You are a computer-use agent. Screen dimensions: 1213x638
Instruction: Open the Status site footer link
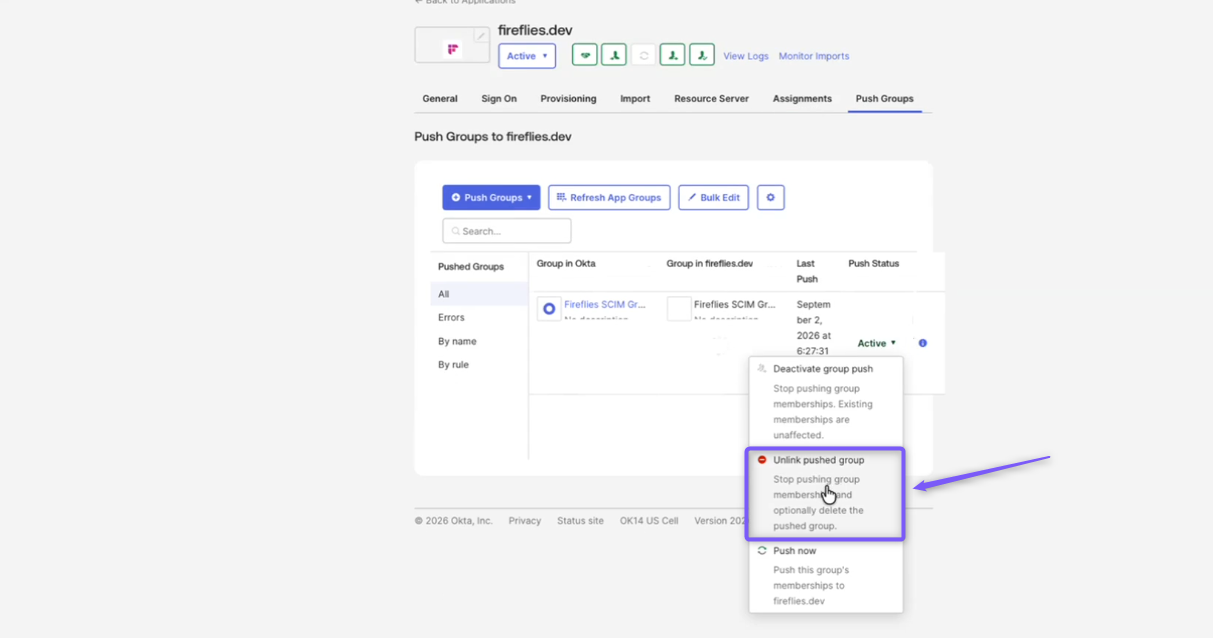(580, 521)
